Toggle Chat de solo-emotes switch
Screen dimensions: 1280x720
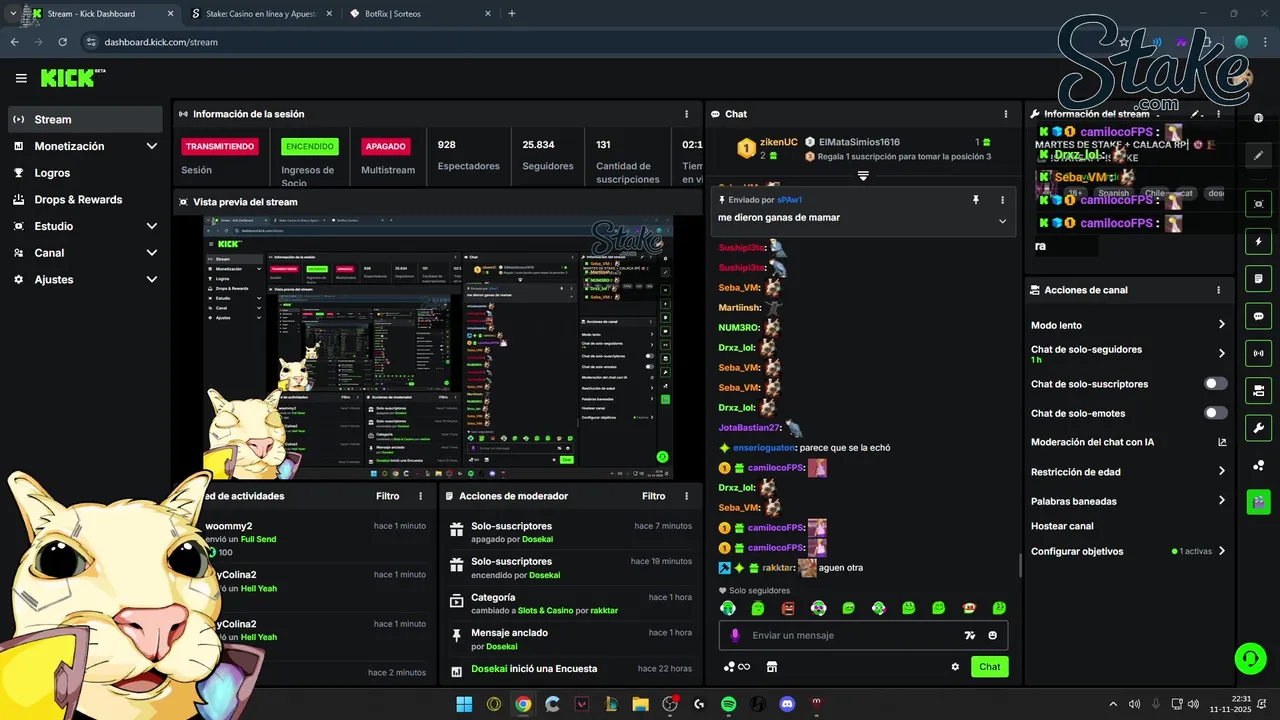tap(1216, 413)
